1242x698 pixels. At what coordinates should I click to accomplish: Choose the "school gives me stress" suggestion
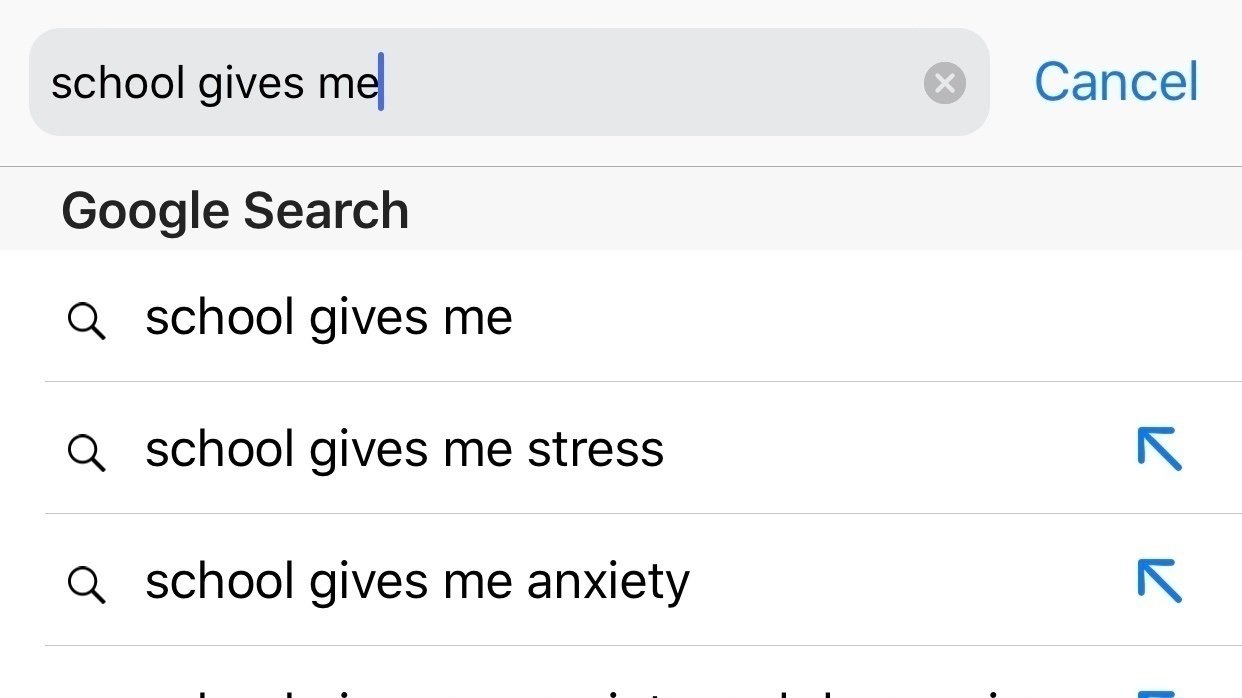(x=404, y=450)
